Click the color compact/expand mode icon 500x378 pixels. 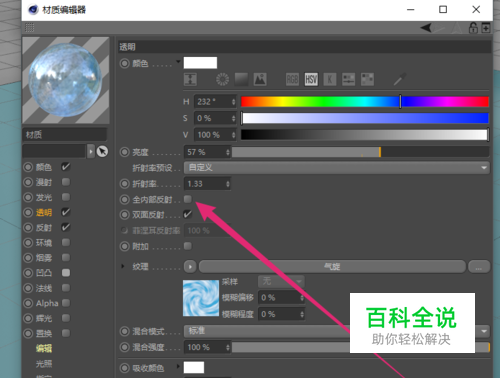point(190,79)
